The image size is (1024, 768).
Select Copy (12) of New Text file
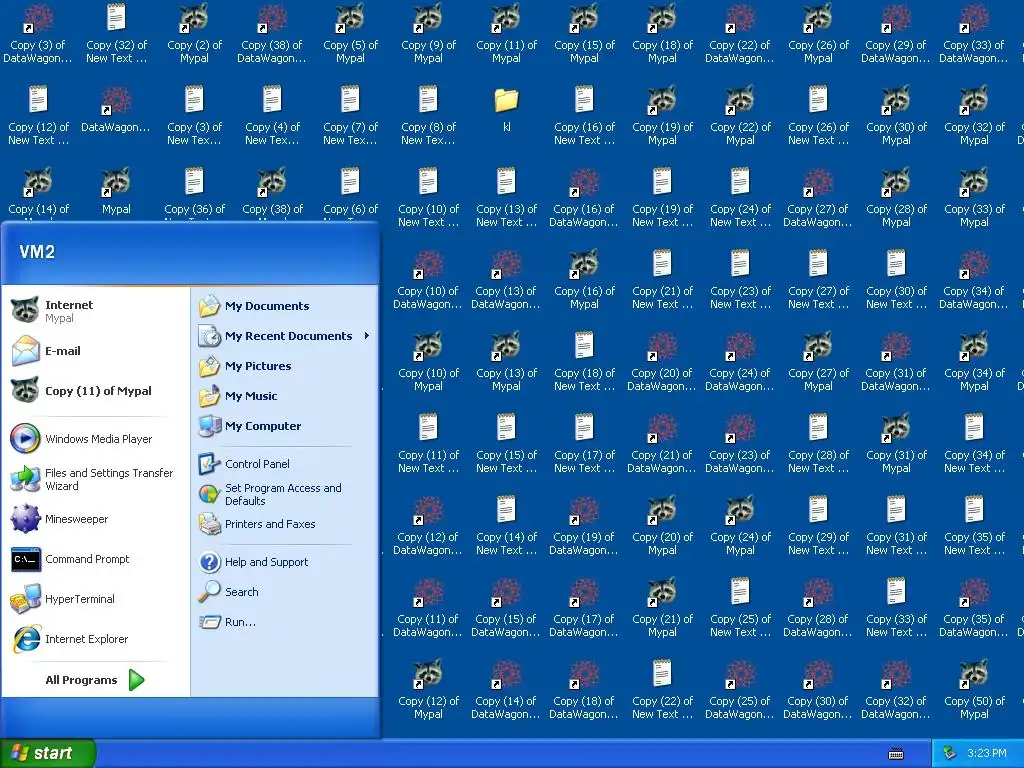point(38,116)
